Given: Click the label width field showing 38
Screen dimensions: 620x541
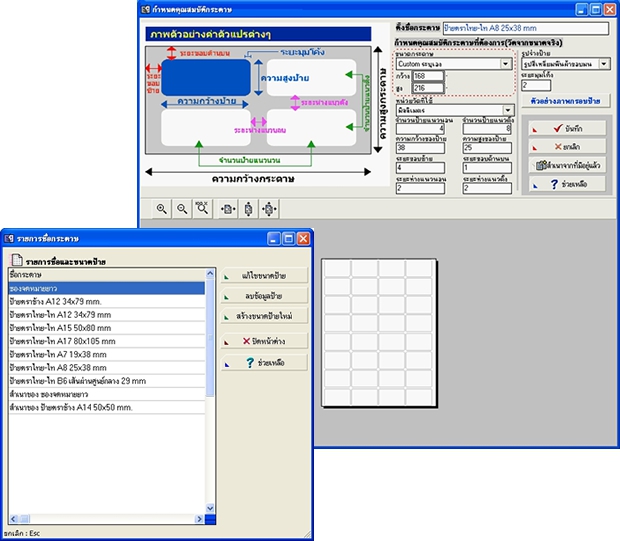Looking at the screenshot, I should (420, 148).
